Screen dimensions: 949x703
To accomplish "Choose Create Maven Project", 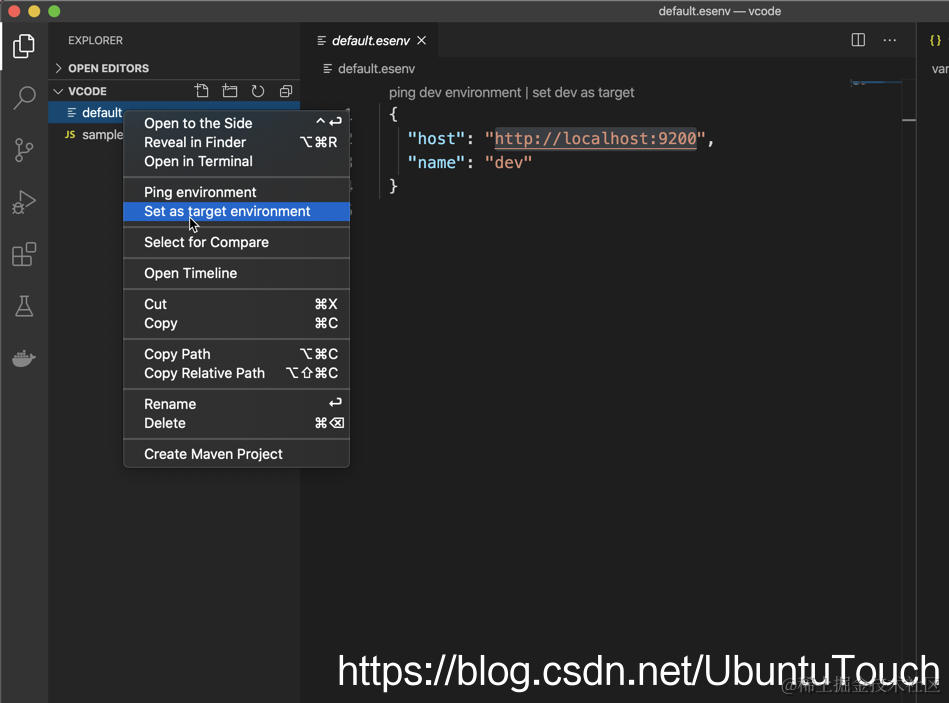I will click(x=237, y=454).
